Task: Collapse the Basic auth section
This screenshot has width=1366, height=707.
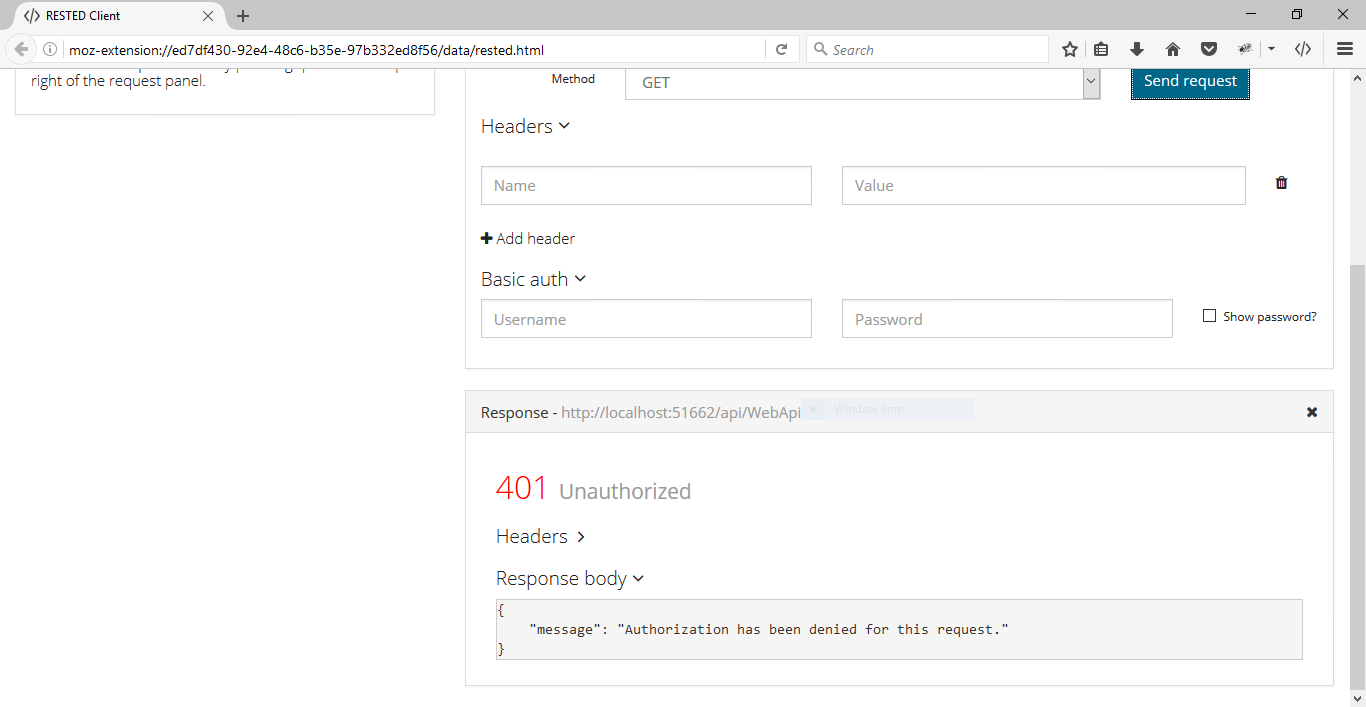Action: [x=533, y=279]
